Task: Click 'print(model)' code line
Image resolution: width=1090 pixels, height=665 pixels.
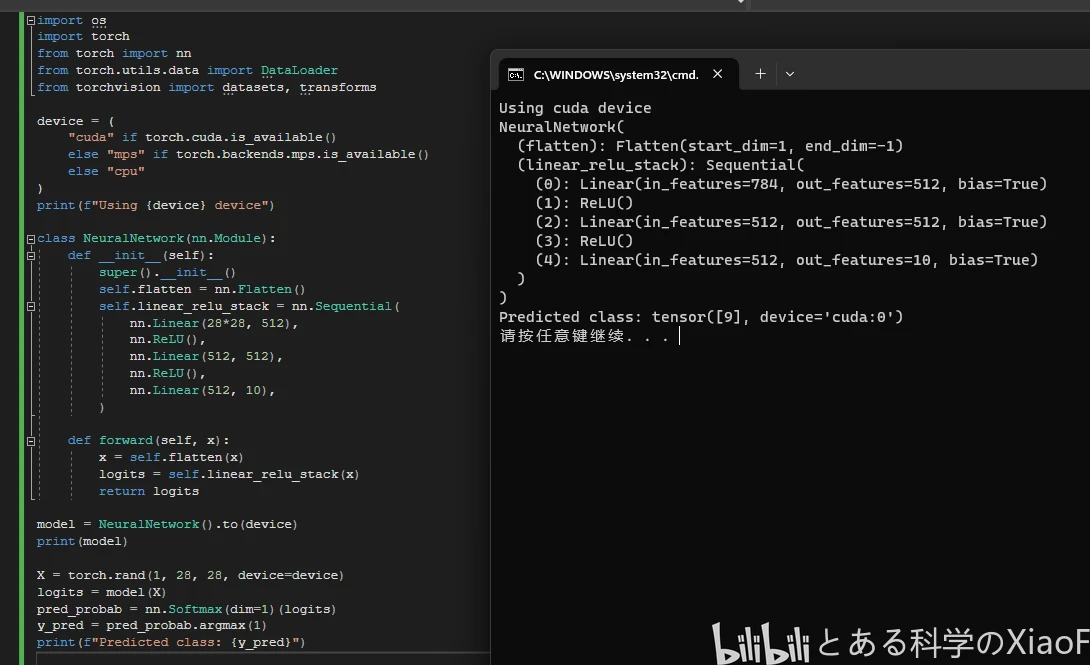Action: [x=82, y=541]
